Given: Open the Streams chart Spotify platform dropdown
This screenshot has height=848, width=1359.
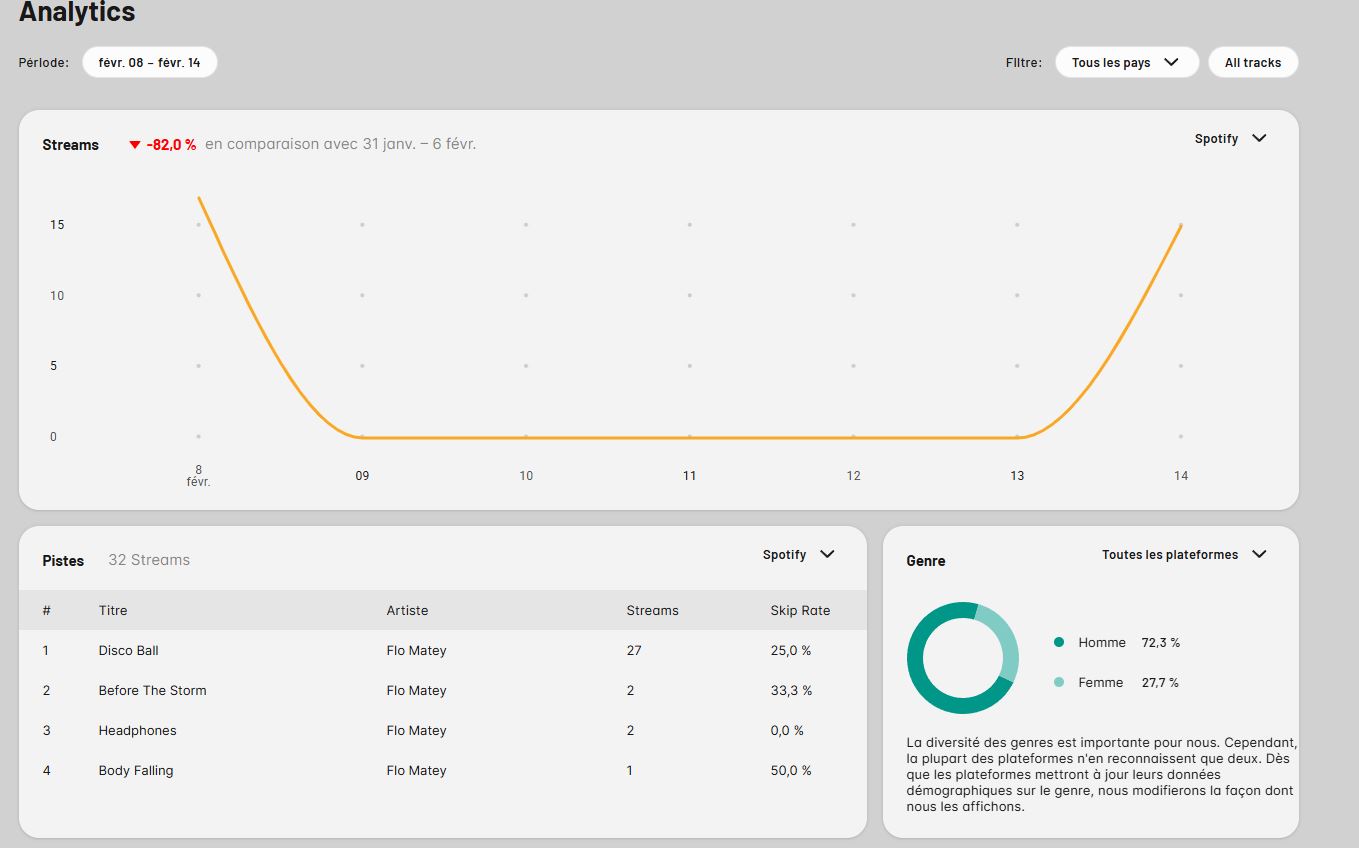Looking at the screenshot, I should tap(1230, 139).
